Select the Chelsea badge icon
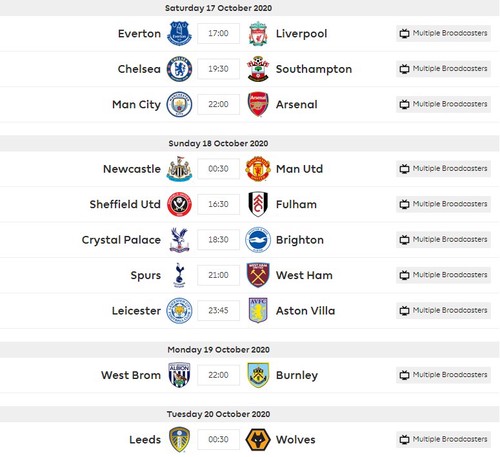This screenshot has width=500, height=457. point(179,69)
